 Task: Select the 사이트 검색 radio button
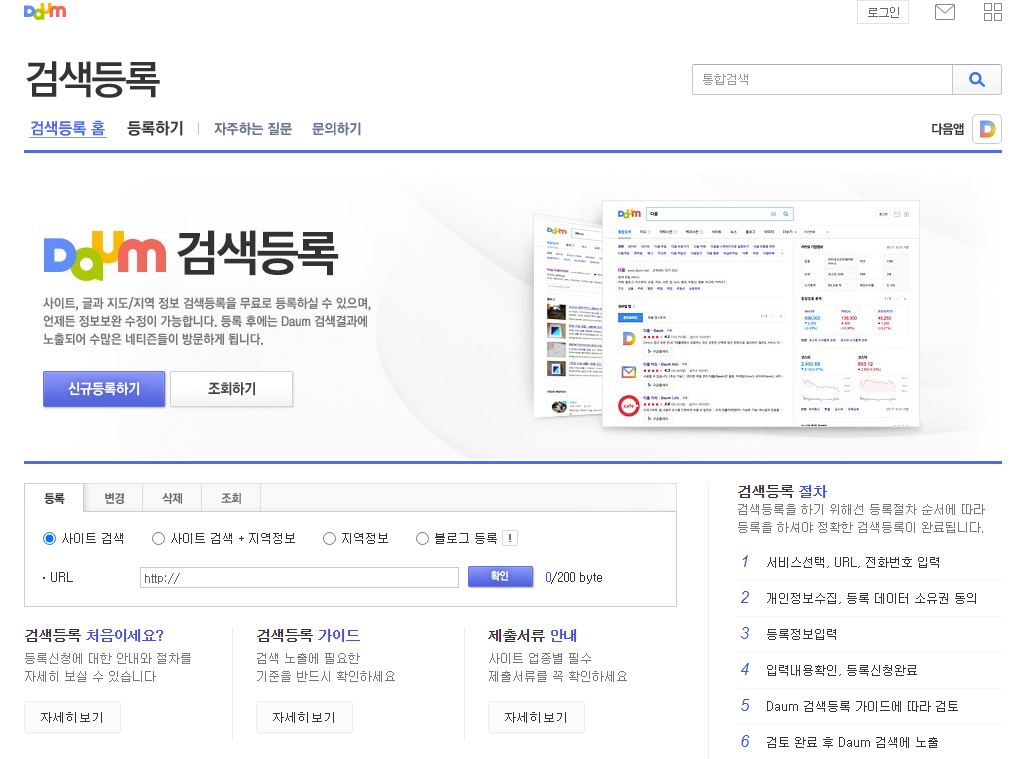tap(49, 539)
